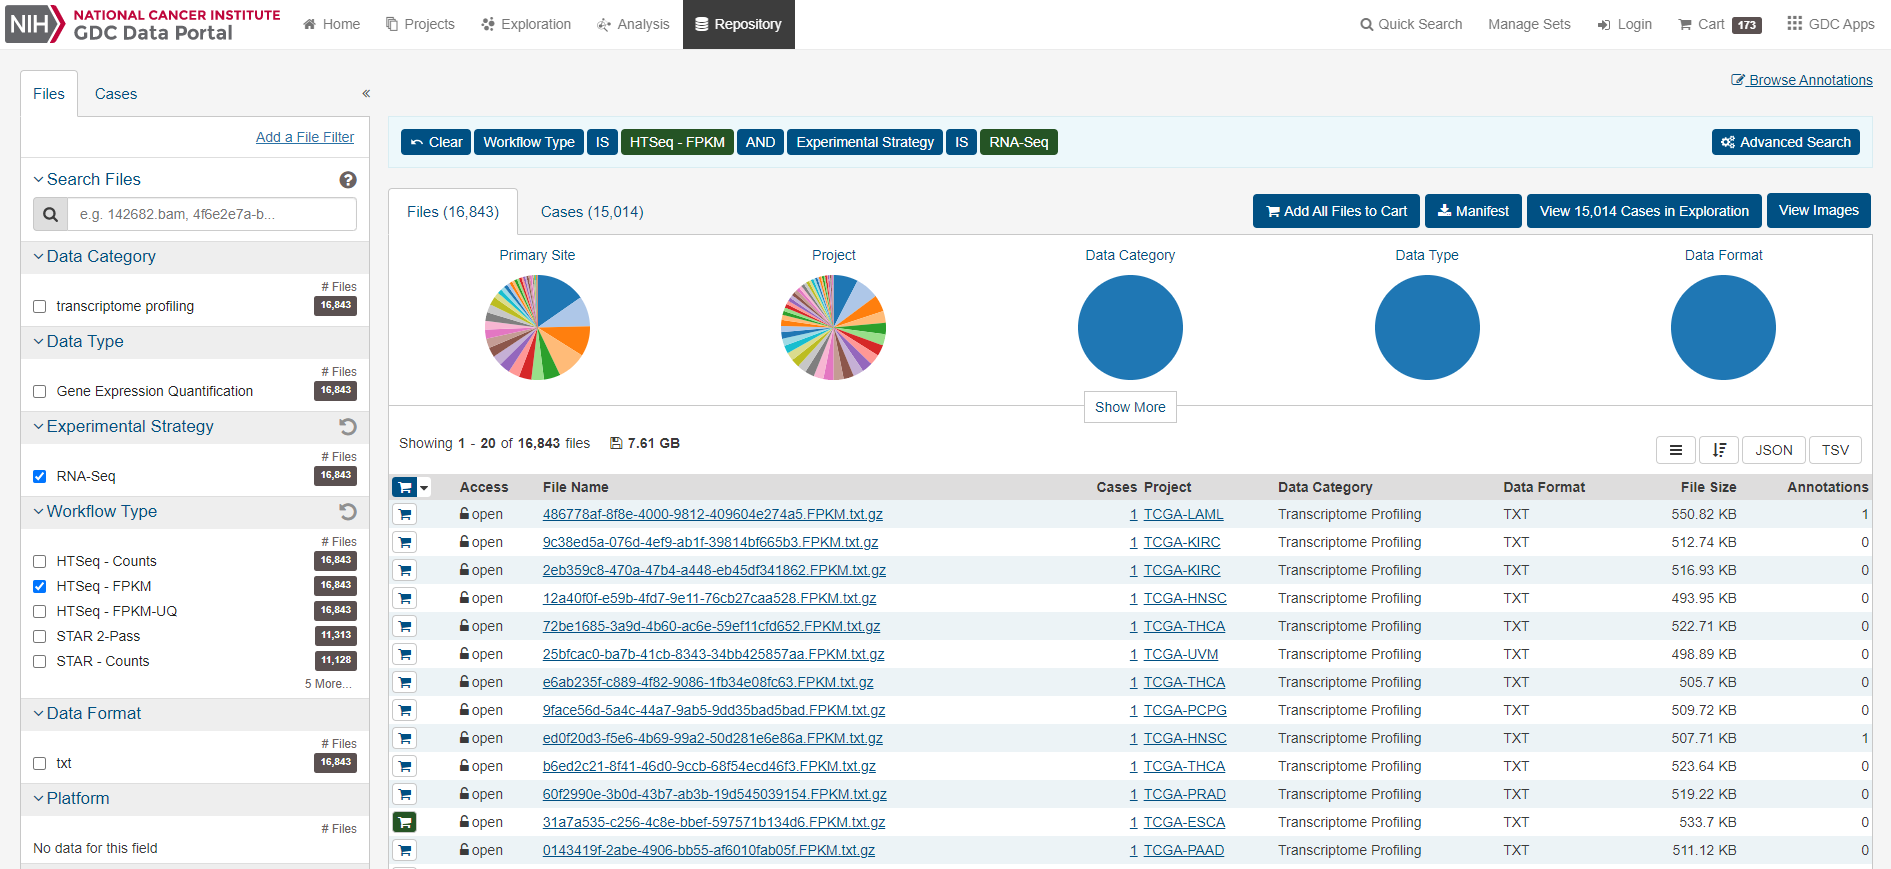Check the STAR 2-Pass checkbox
1891x869 pixels.
(x=40, y=637)
